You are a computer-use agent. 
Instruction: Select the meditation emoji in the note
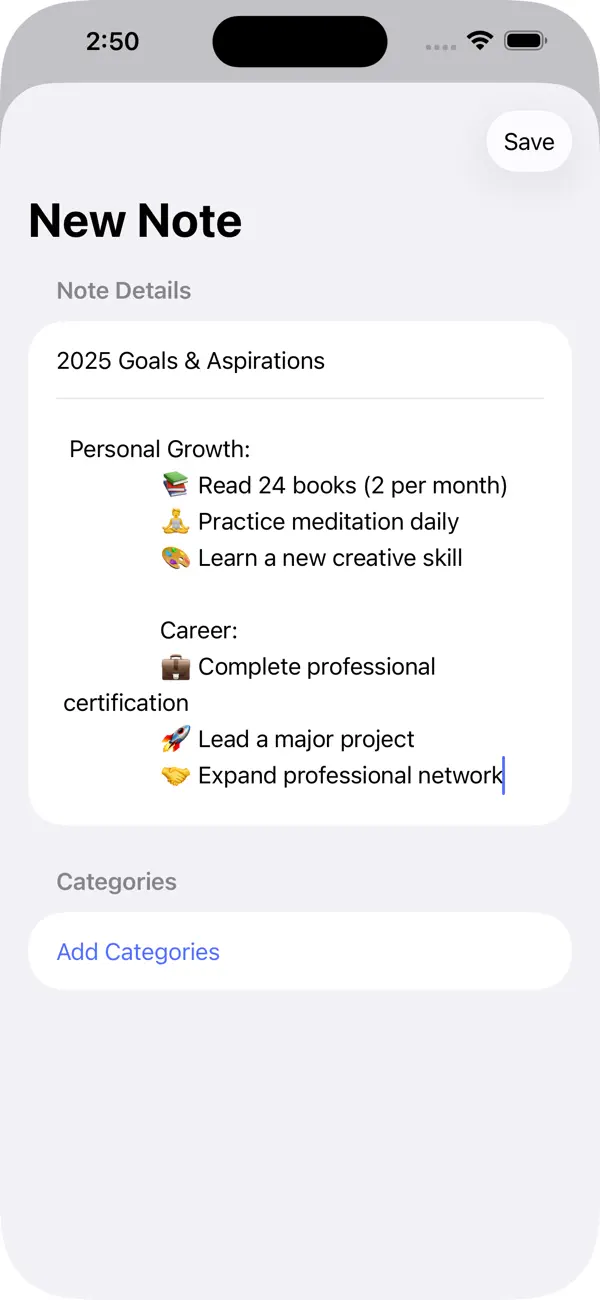[x=175, y=521]
